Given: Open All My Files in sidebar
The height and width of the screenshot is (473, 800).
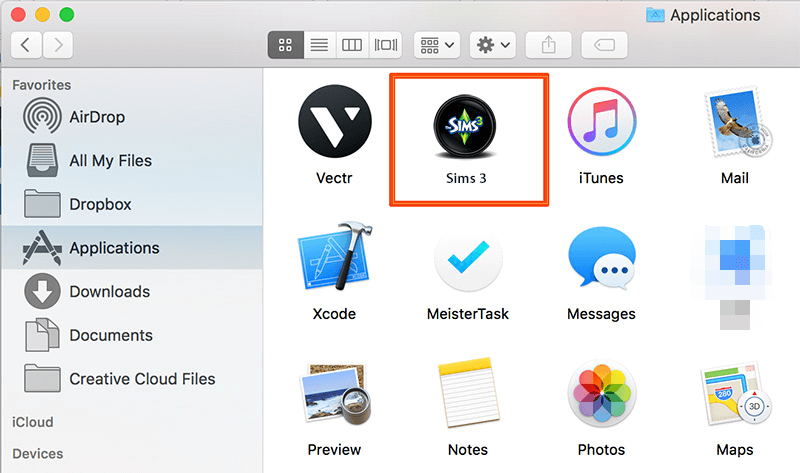Looking at the screenshot, I should (132, 161).
